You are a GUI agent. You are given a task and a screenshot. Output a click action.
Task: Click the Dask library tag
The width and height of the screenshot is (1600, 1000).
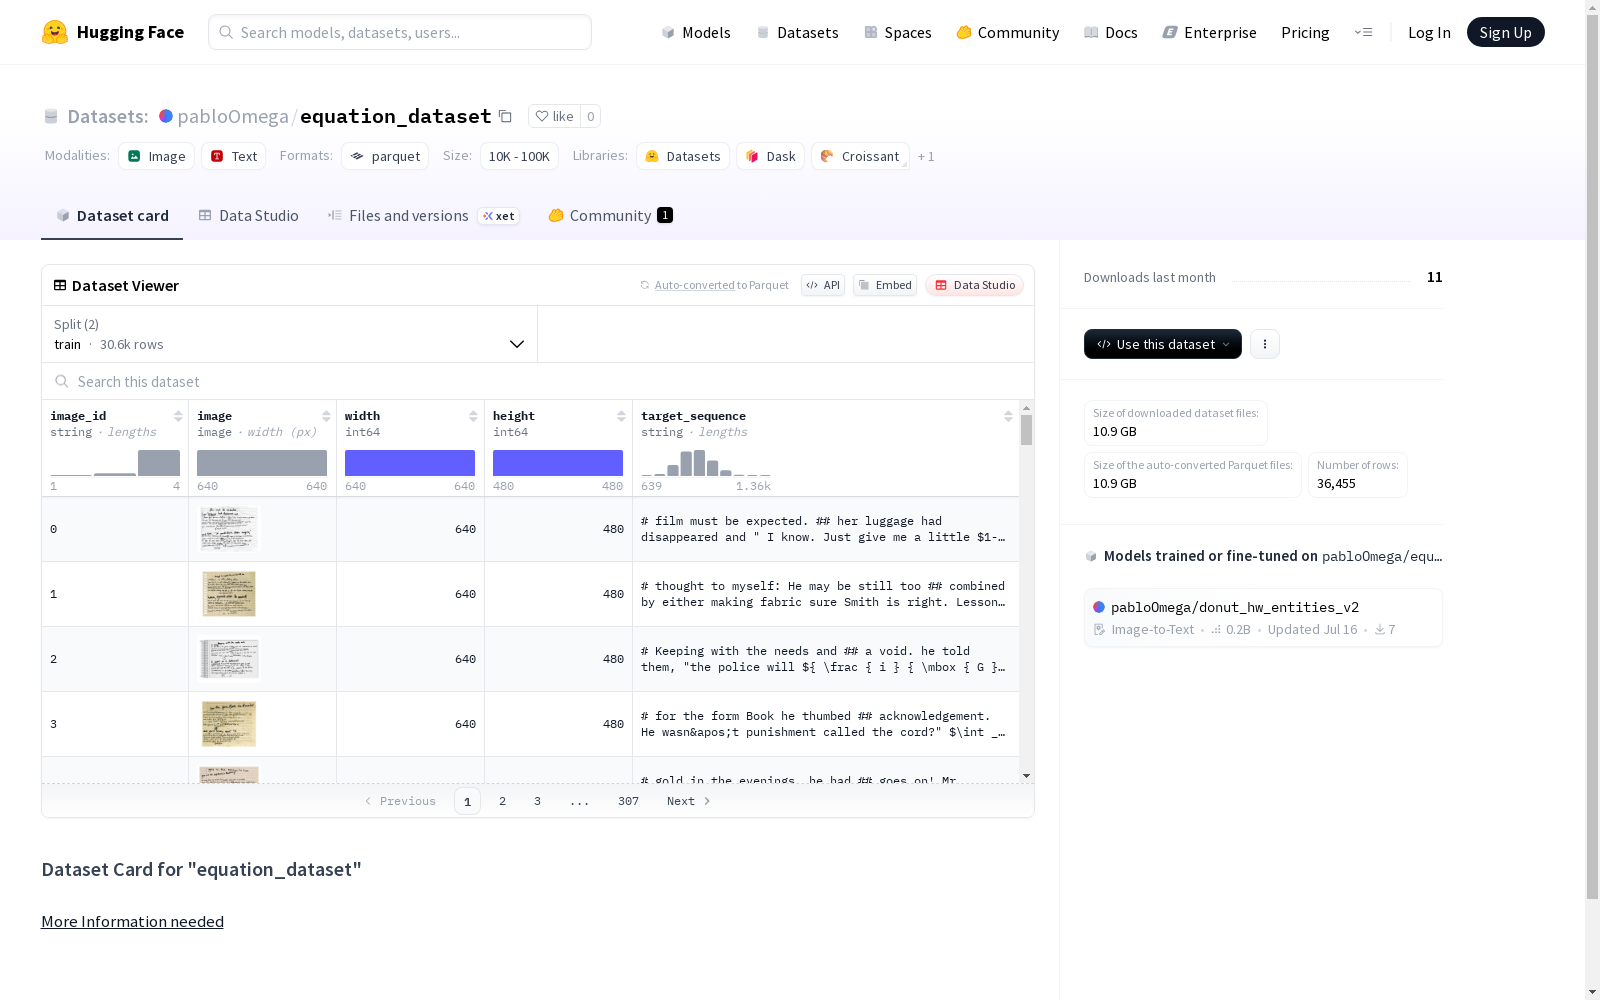771,156
